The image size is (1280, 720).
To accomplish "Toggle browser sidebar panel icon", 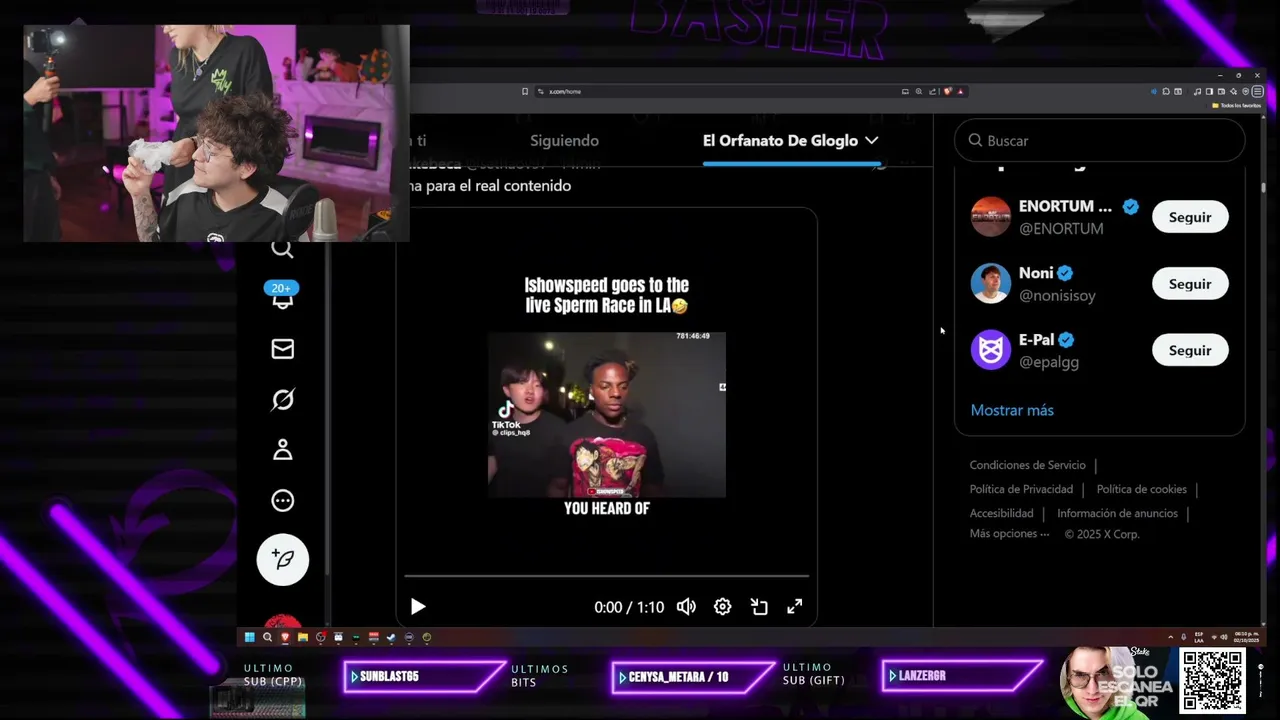I will point(1209,91).
